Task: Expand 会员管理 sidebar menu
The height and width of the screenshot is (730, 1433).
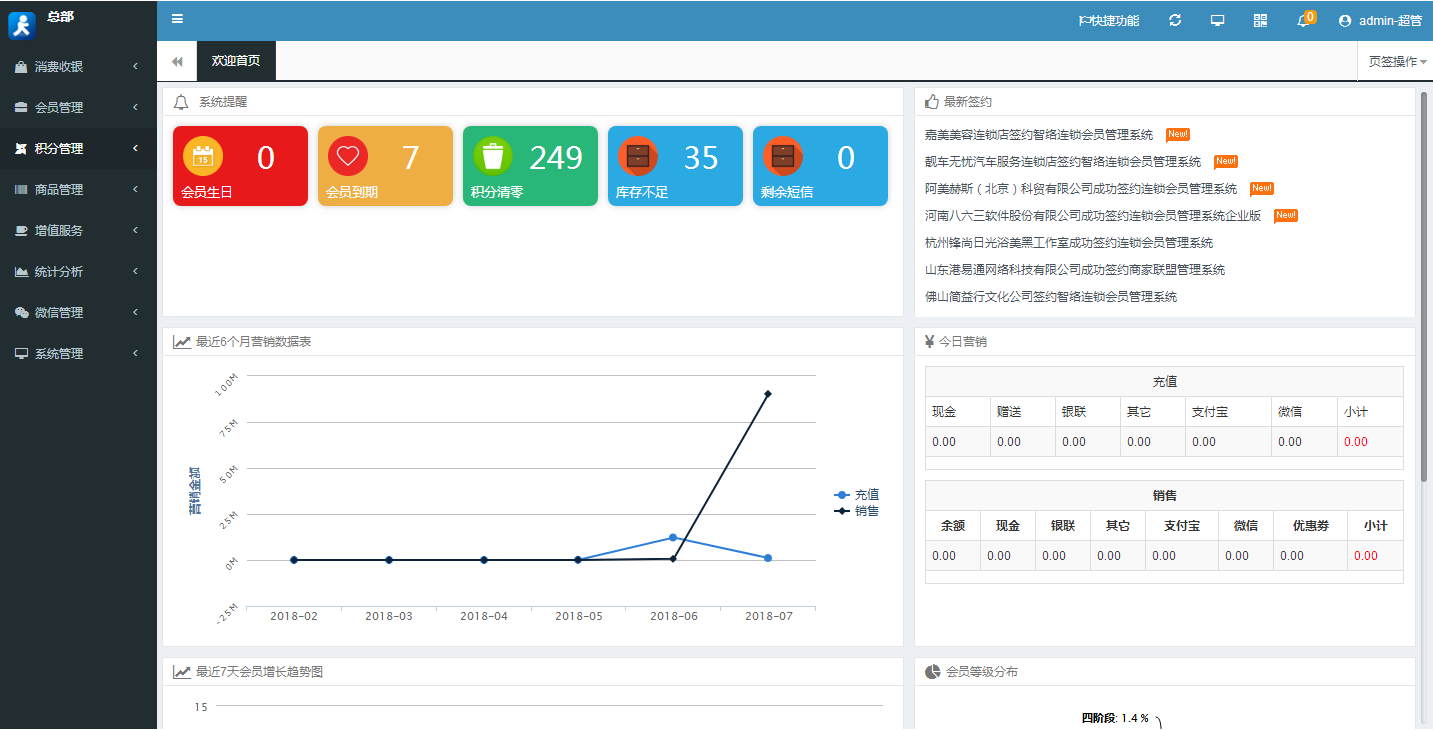Action: pyautogui.click(x=78, y=108)
